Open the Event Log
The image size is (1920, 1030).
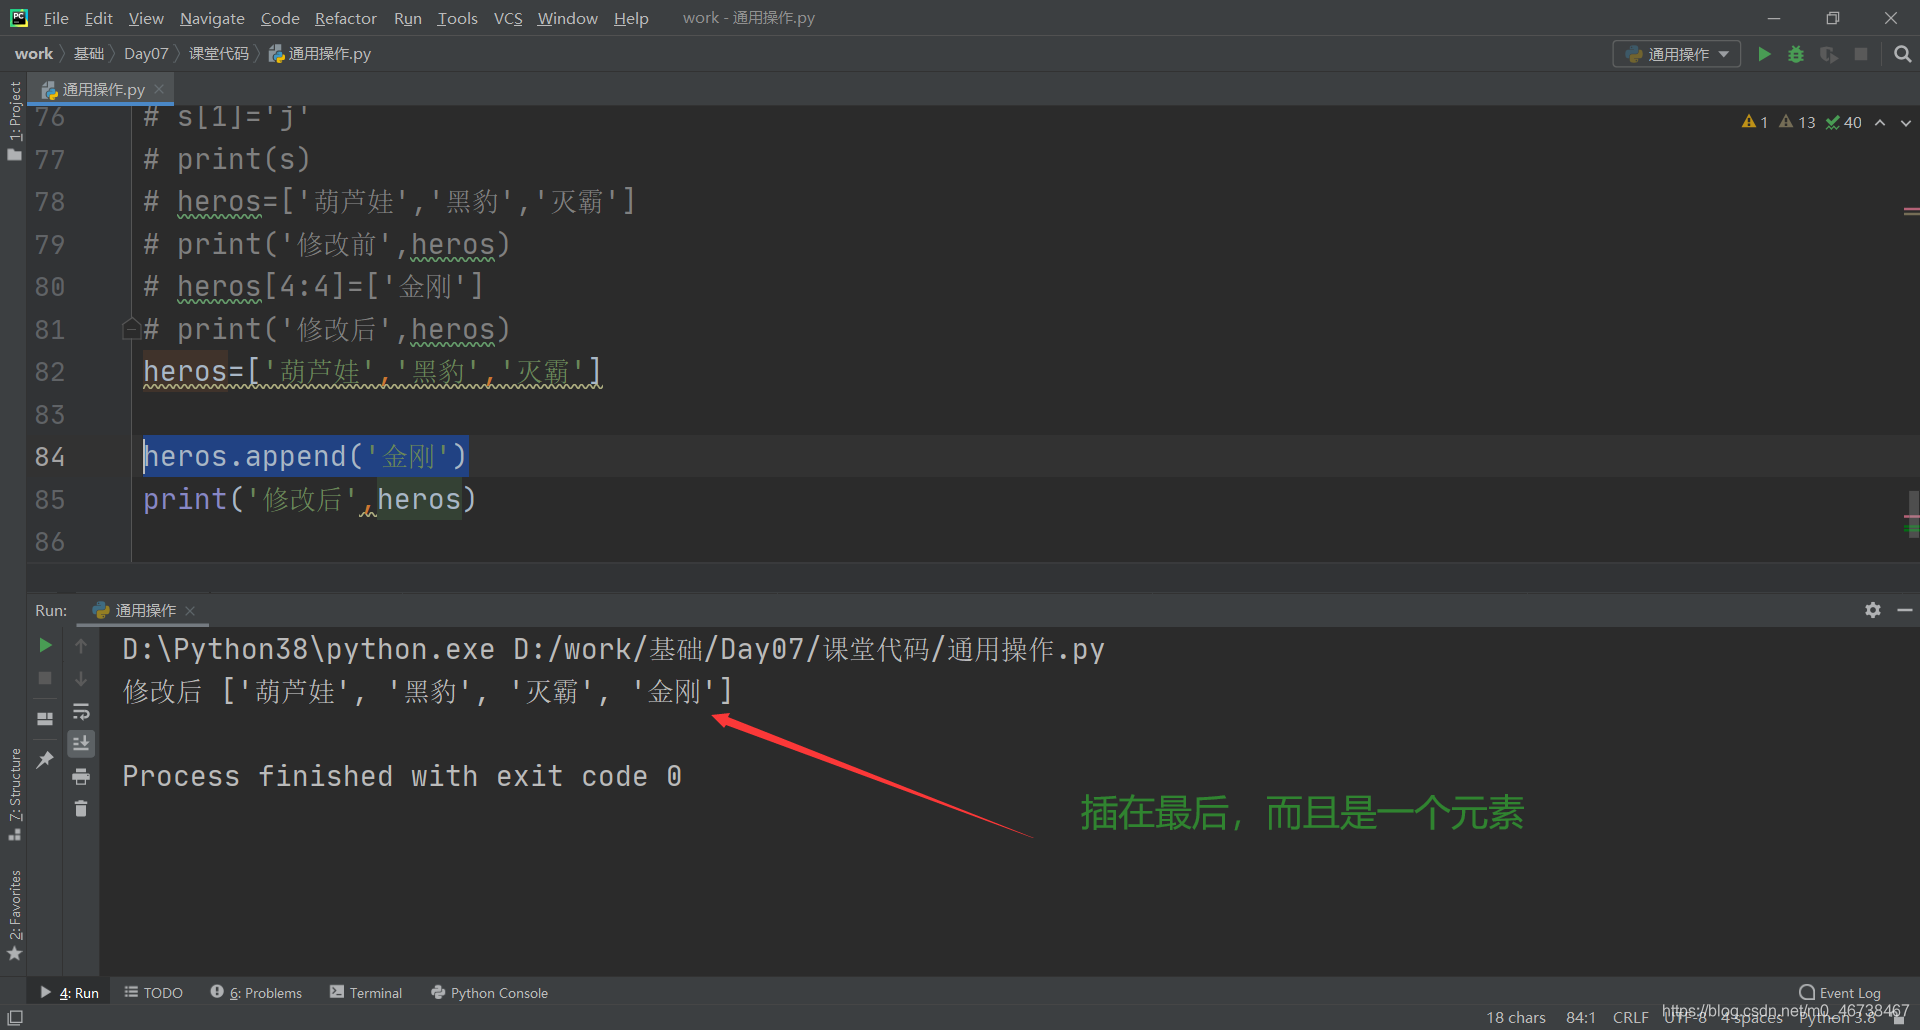click(1840, 993)
